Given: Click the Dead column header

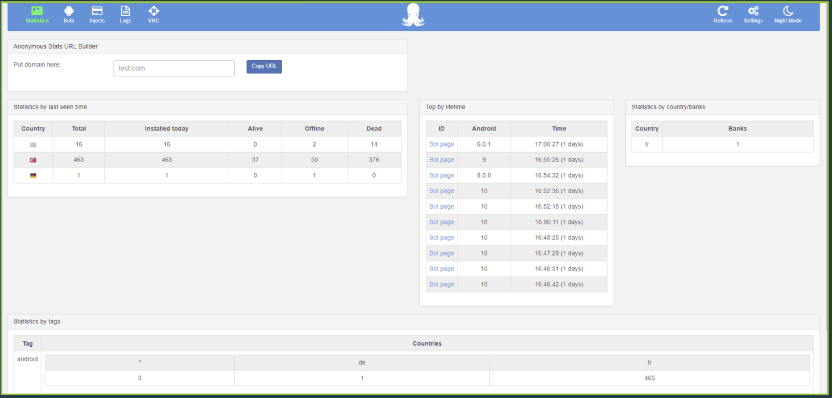Looking at the screenshot, I should [374, 129].
